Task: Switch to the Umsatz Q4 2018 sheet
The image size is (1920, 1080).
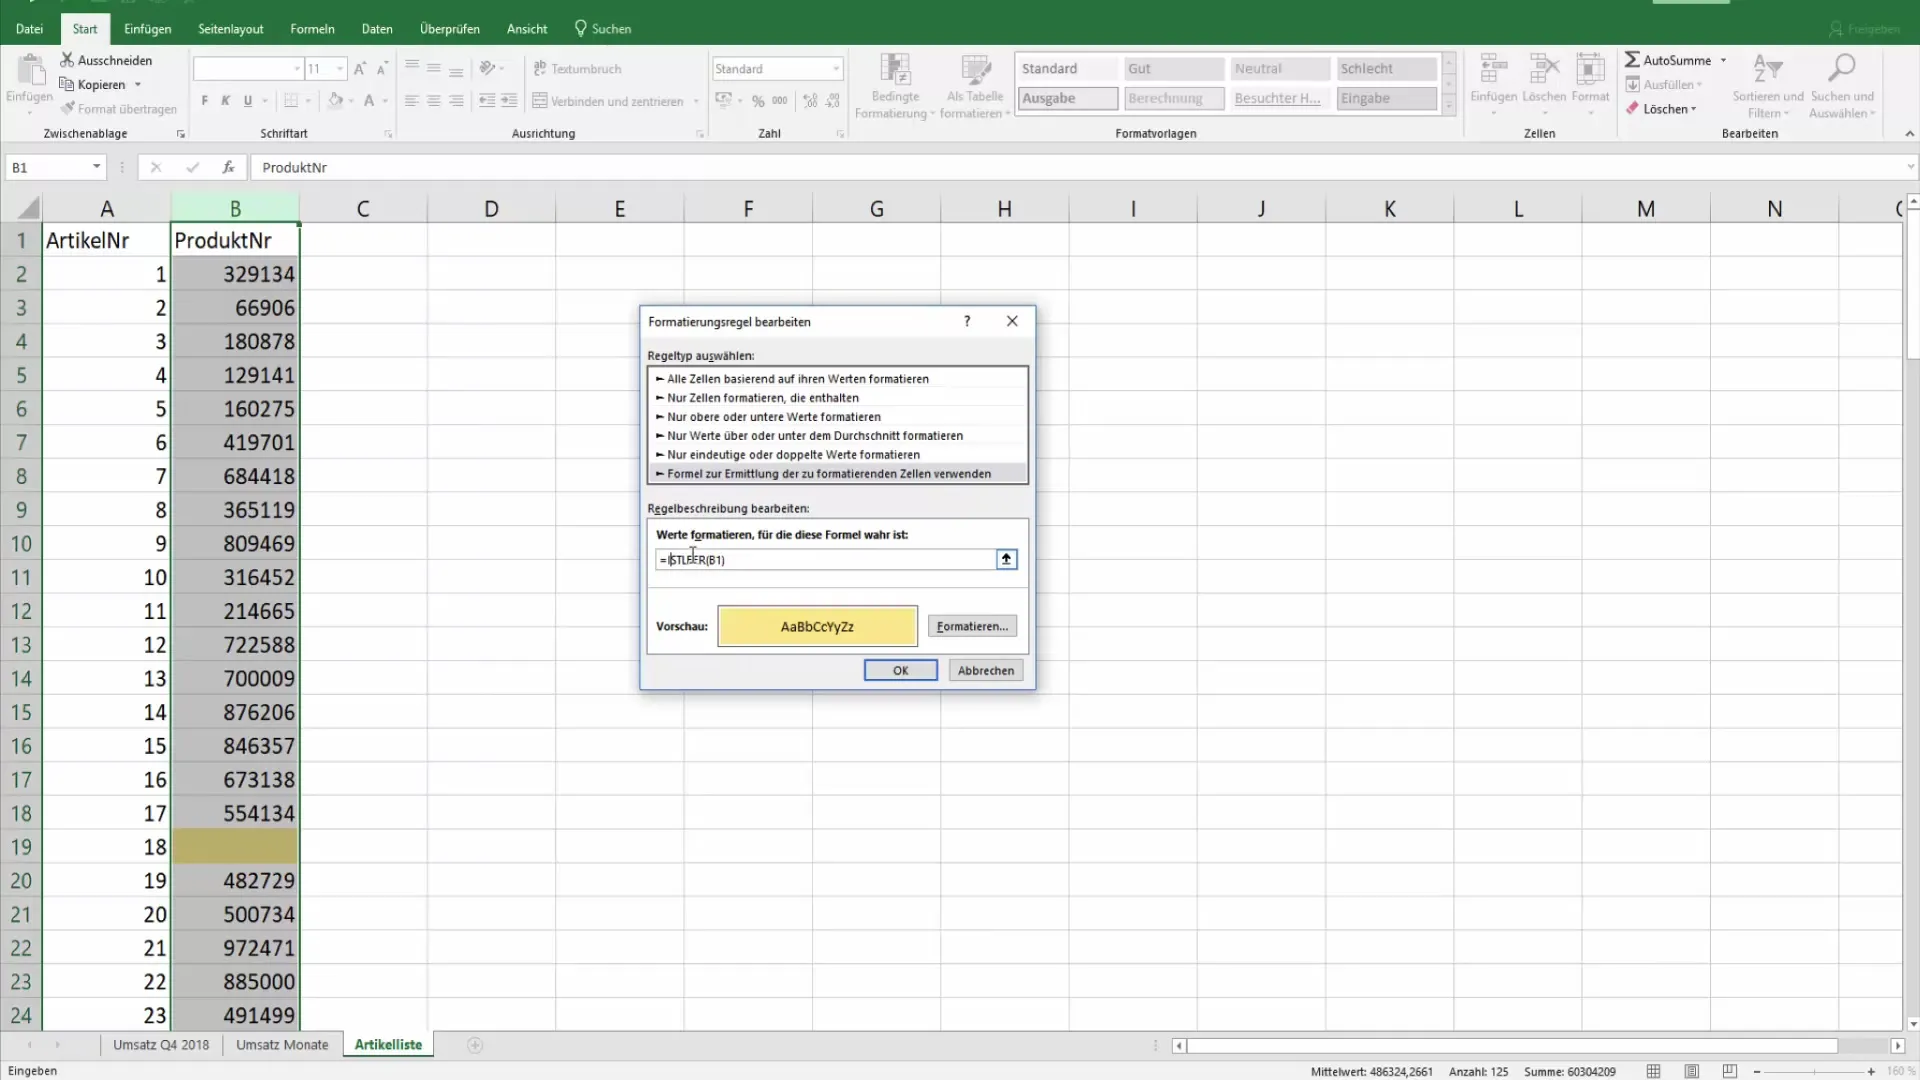Action: coord(161,1044)
